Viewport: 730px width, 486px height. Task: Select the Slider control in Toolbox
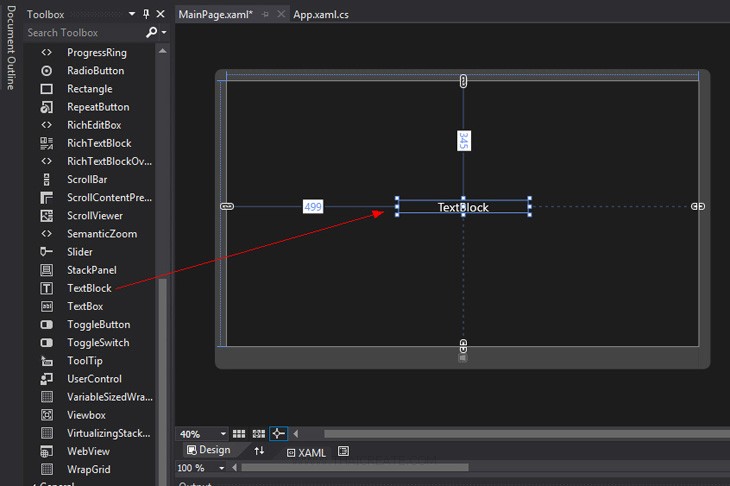[79, 252]
